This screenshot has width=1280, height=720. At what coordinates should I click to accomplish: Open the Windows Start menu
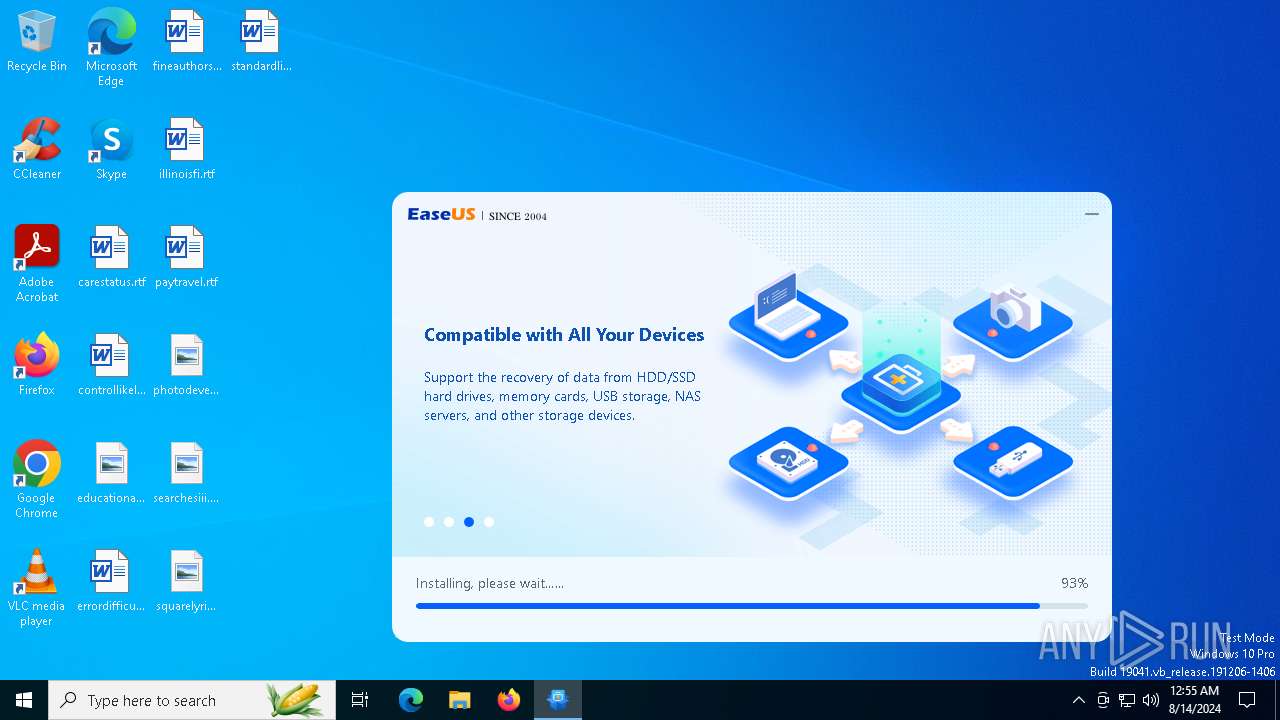coord(24,700)
